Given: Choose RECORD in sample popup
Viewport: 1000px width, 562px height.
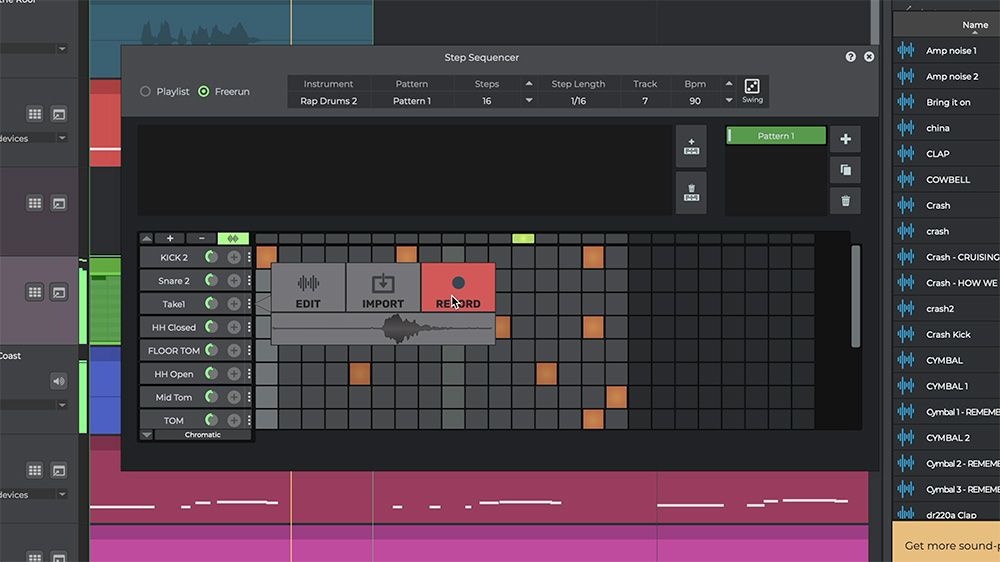Looking at the screenshot, I should 458,288.
